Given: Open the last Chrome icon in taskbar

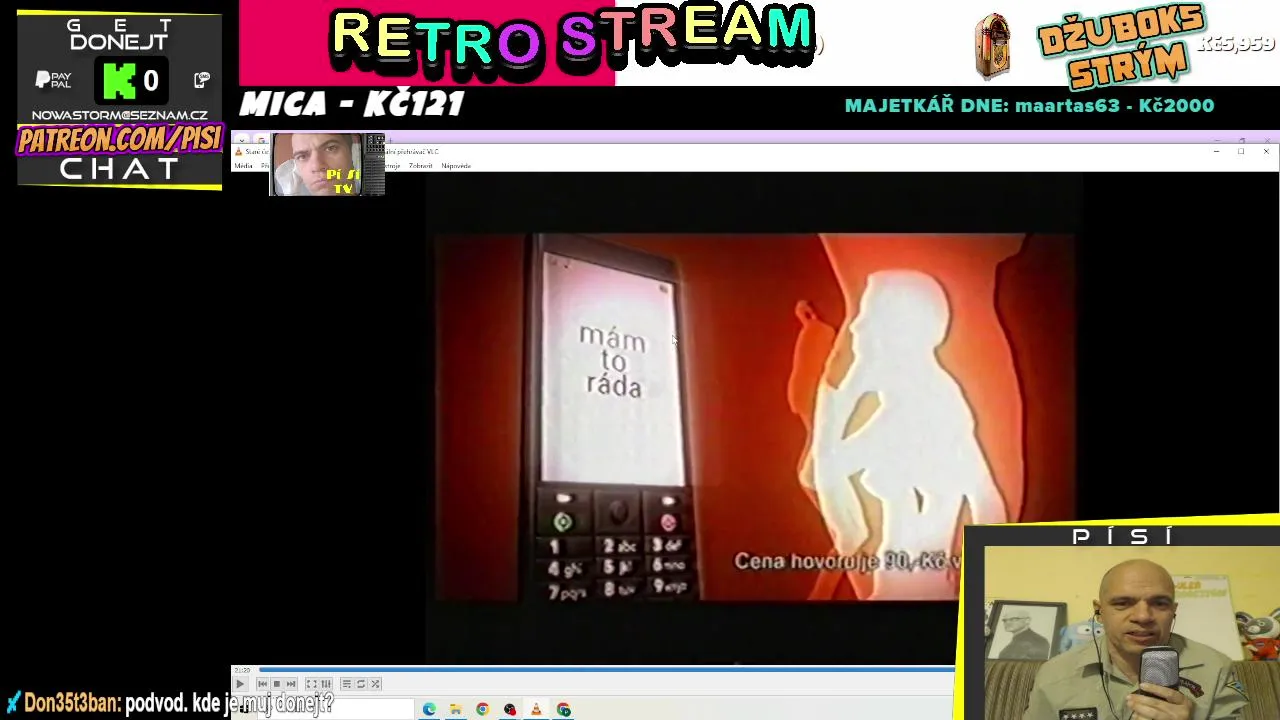Looking at the screenshot, I should pyautogui.click(x=564, y=709).
